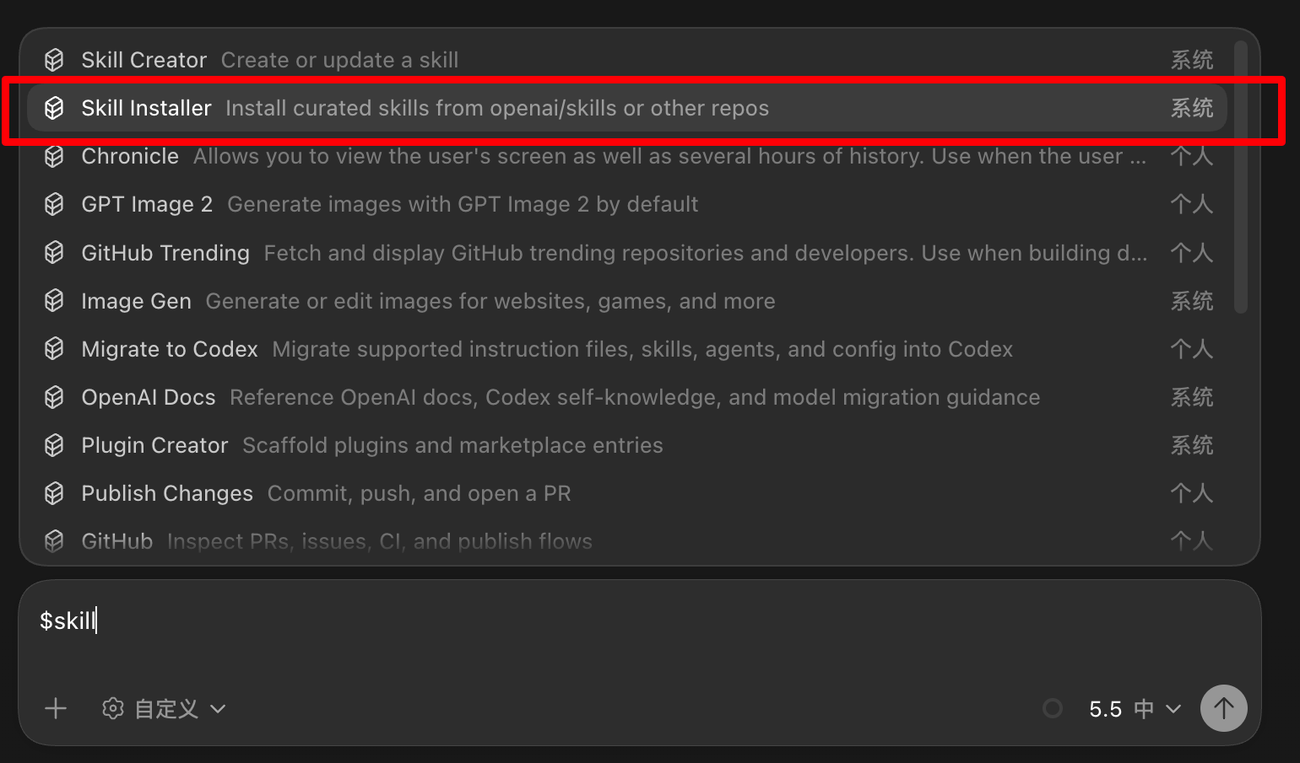This screenshot has width=1300, height=763.
Task: Click 个人 tag on Publish Changes row
Action: click(x=1192, y=493)
